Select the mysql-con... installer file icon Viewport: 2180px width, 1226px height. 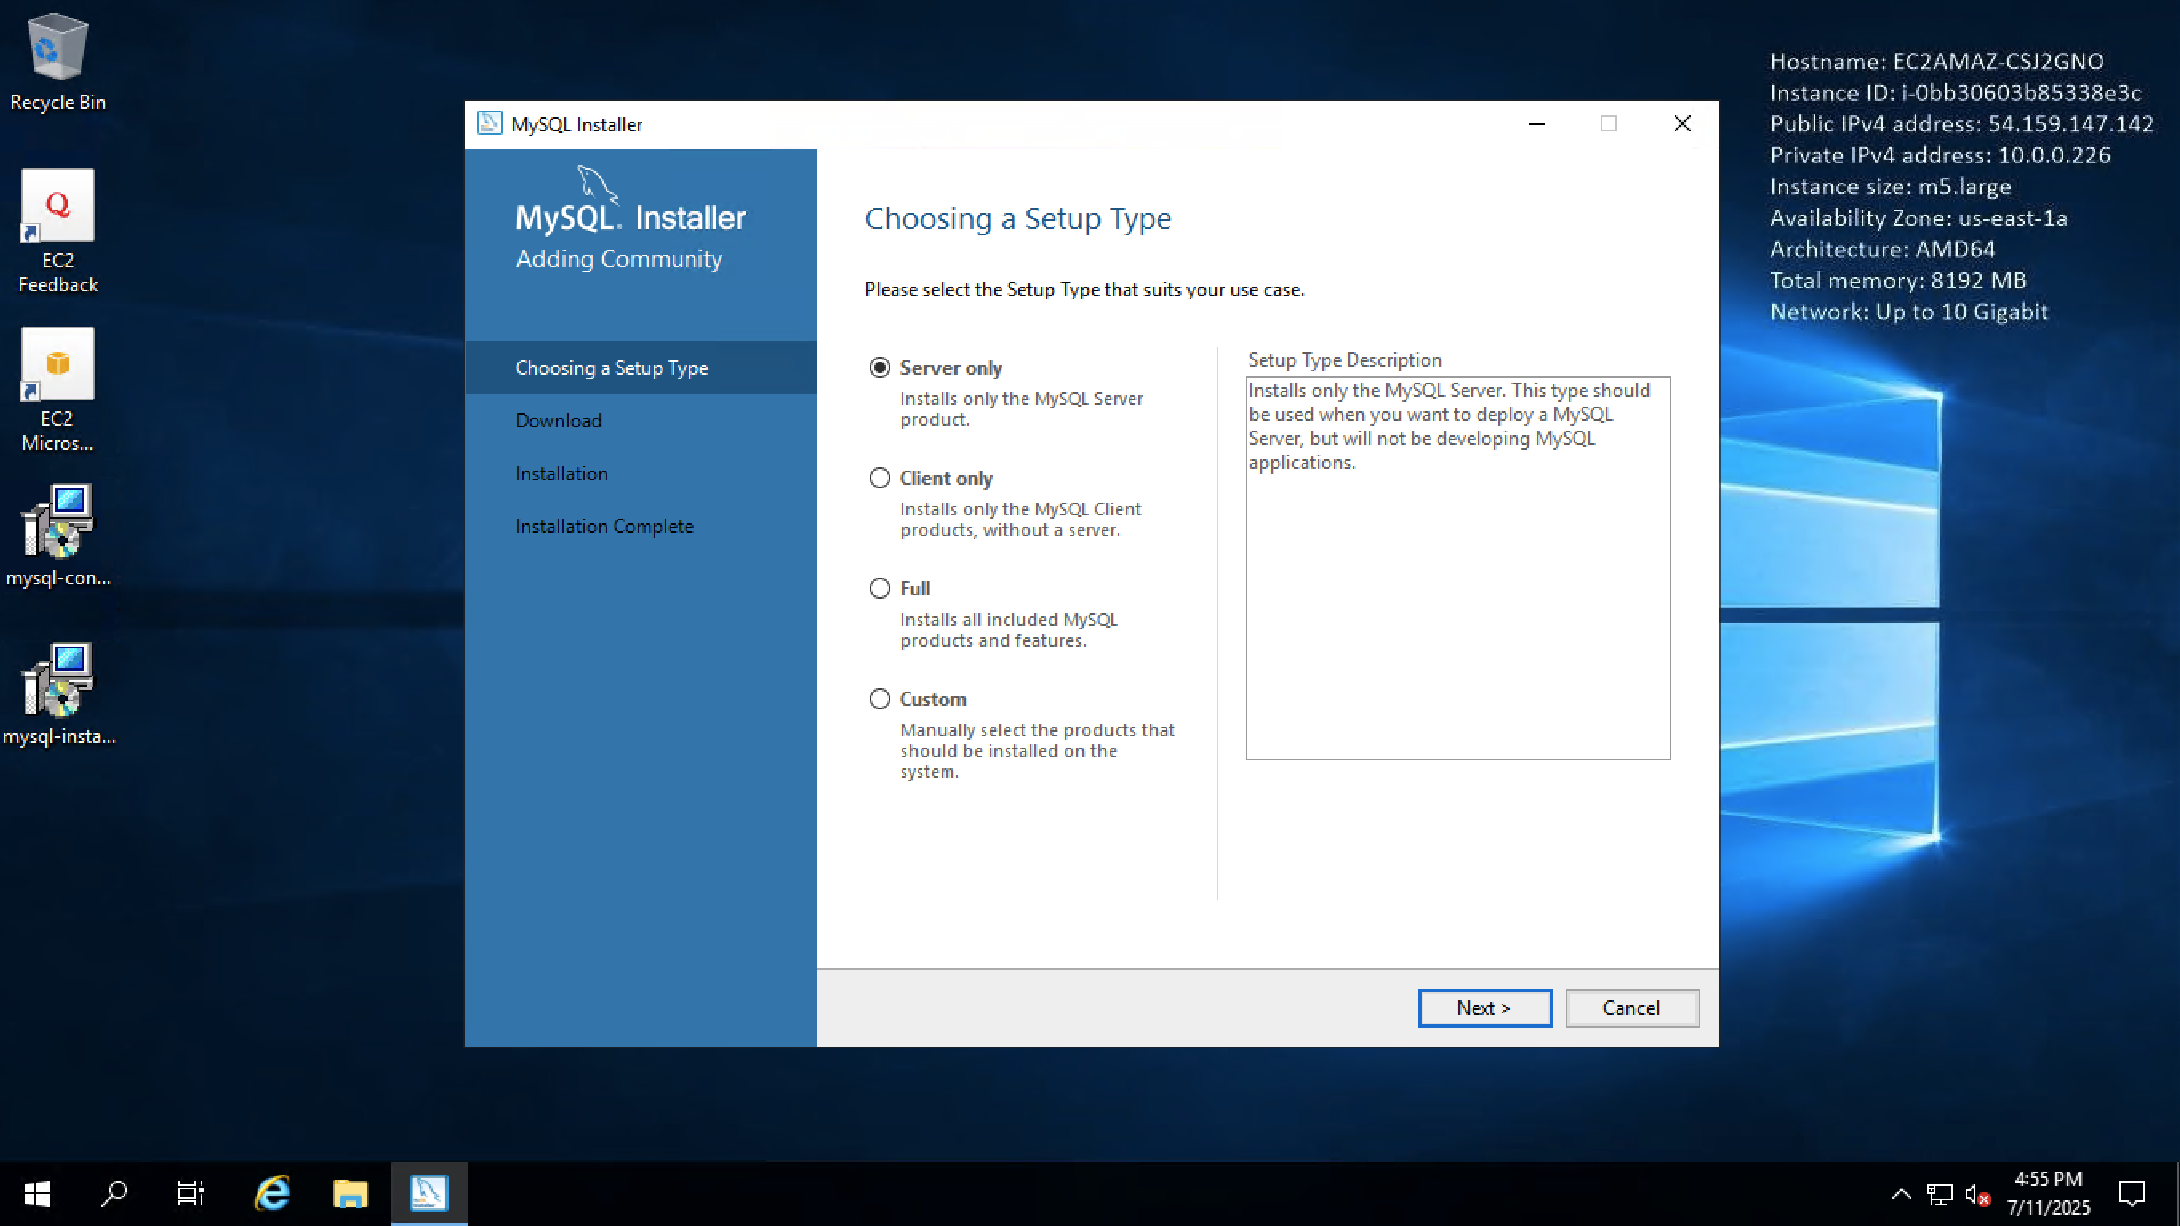click(58, 536)
